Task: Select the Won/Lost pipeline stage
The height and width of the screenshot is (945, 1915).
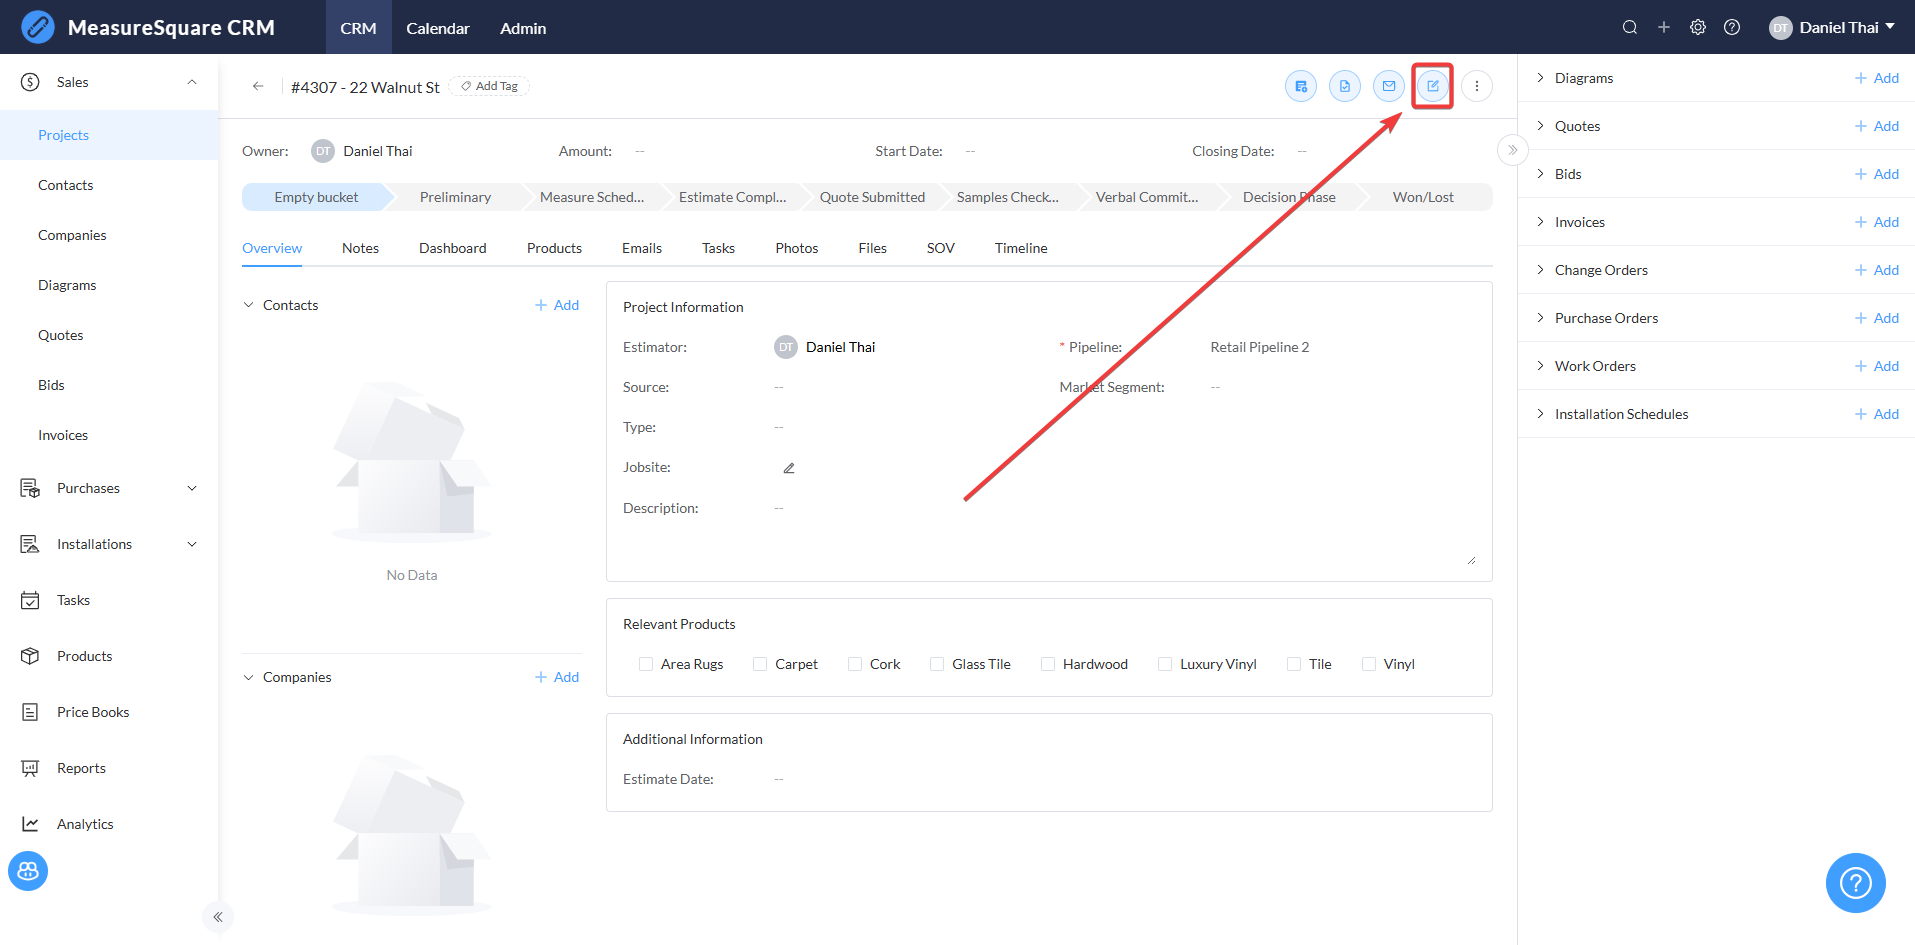Action: click(x=1423, y=197)
